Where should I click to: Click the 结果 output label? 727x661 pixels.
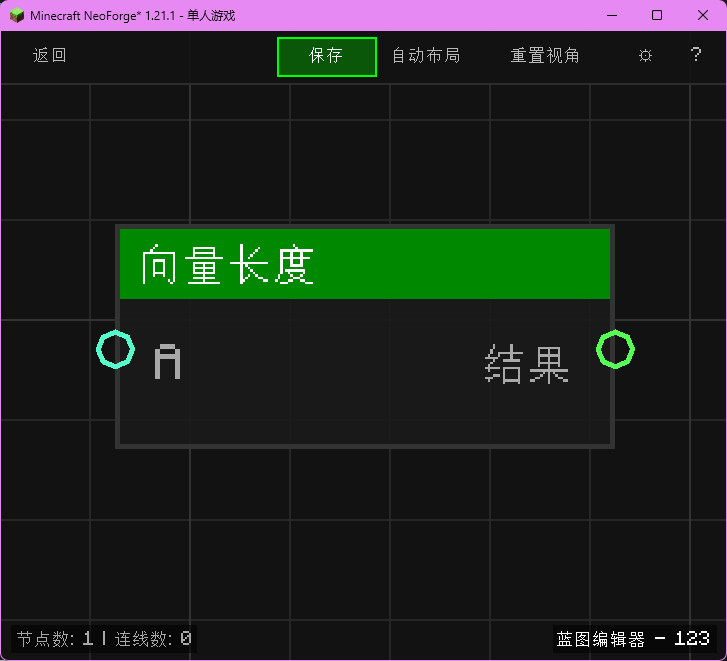pos(527,364)
